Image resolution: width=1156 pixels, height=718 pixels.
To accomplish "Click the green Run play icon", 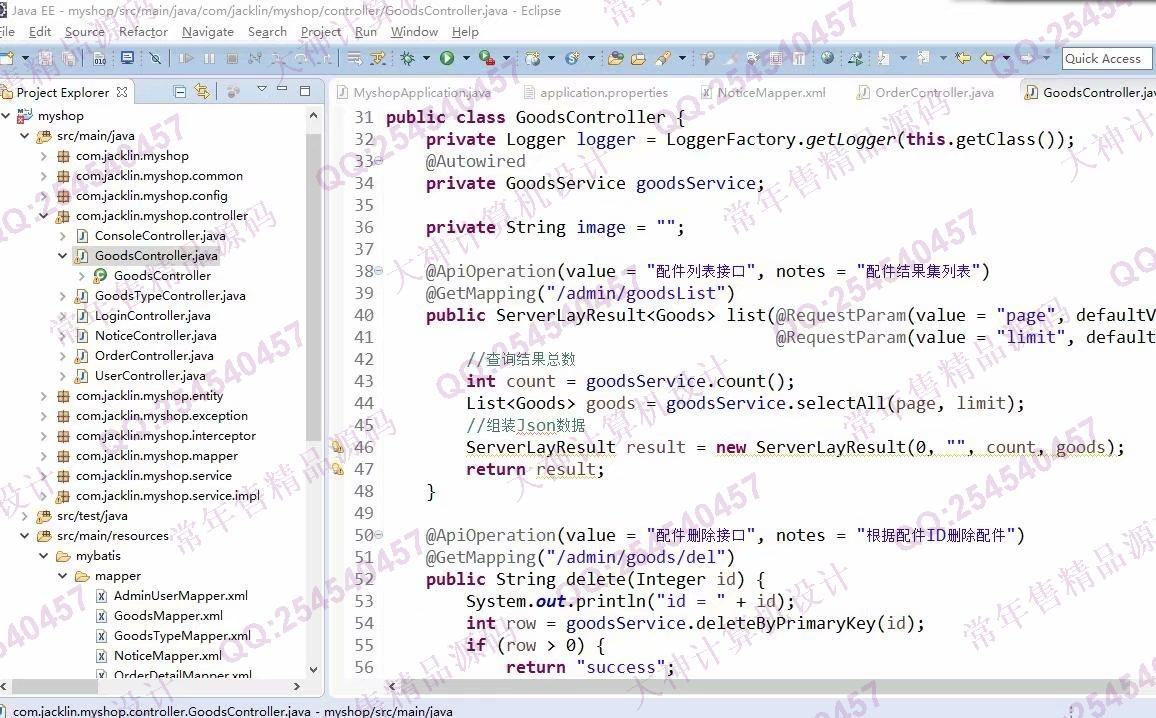I will [447, 58].
